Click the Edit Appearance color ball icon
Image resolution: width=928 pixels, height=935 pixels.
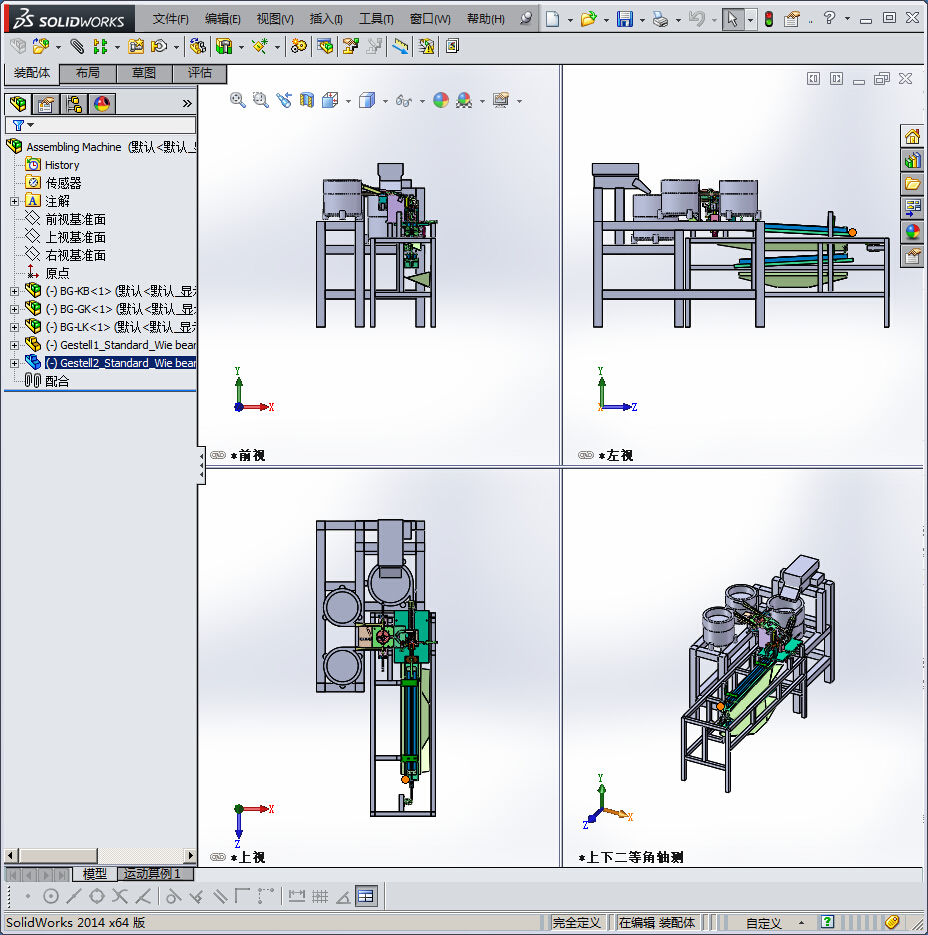pyautogui.click(x=441, y=100)
